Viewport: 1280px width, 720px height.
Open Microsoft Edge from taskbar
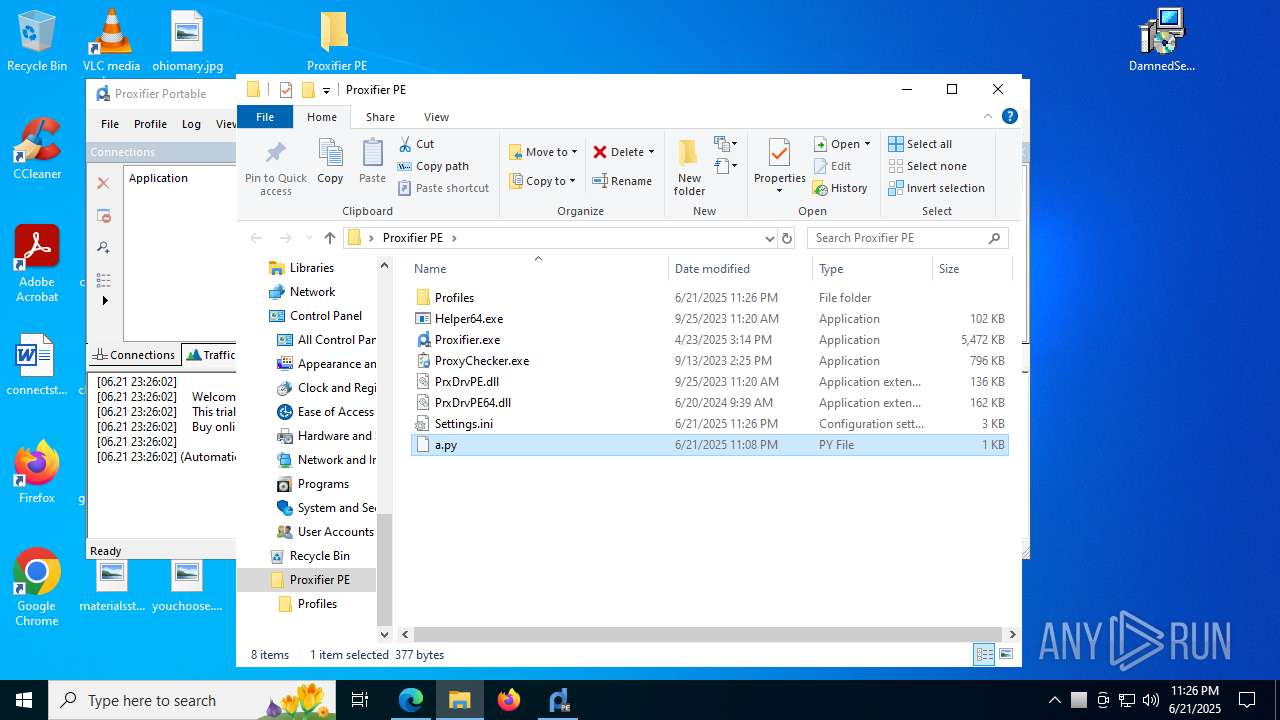[411, 700]
